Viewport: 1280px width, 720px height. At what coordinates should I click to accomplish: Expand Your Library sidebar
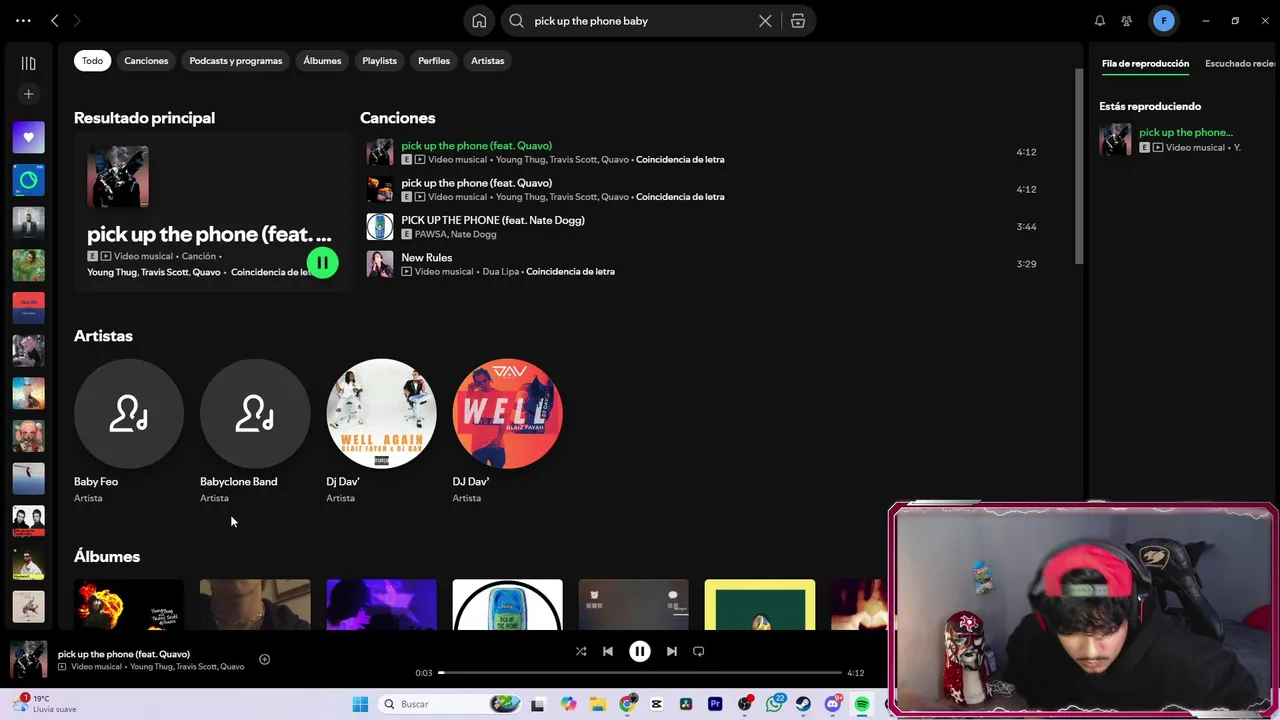click(28, 63)
